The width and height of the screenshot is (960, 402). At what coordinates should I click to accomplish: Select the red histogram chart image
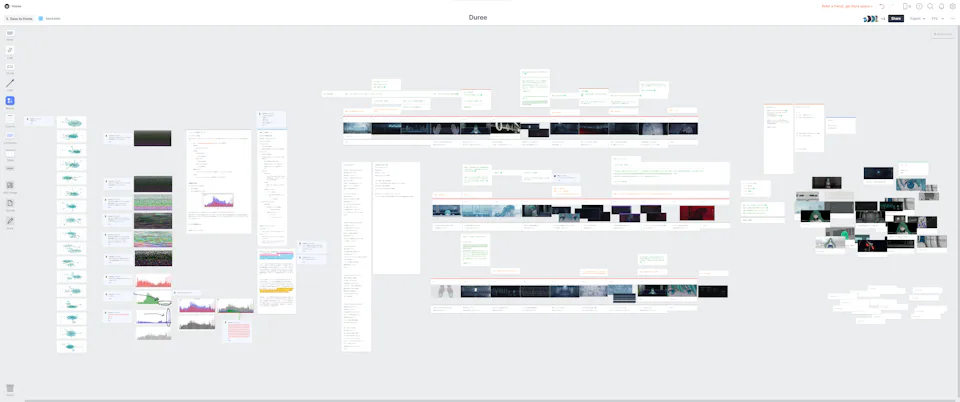153,280
